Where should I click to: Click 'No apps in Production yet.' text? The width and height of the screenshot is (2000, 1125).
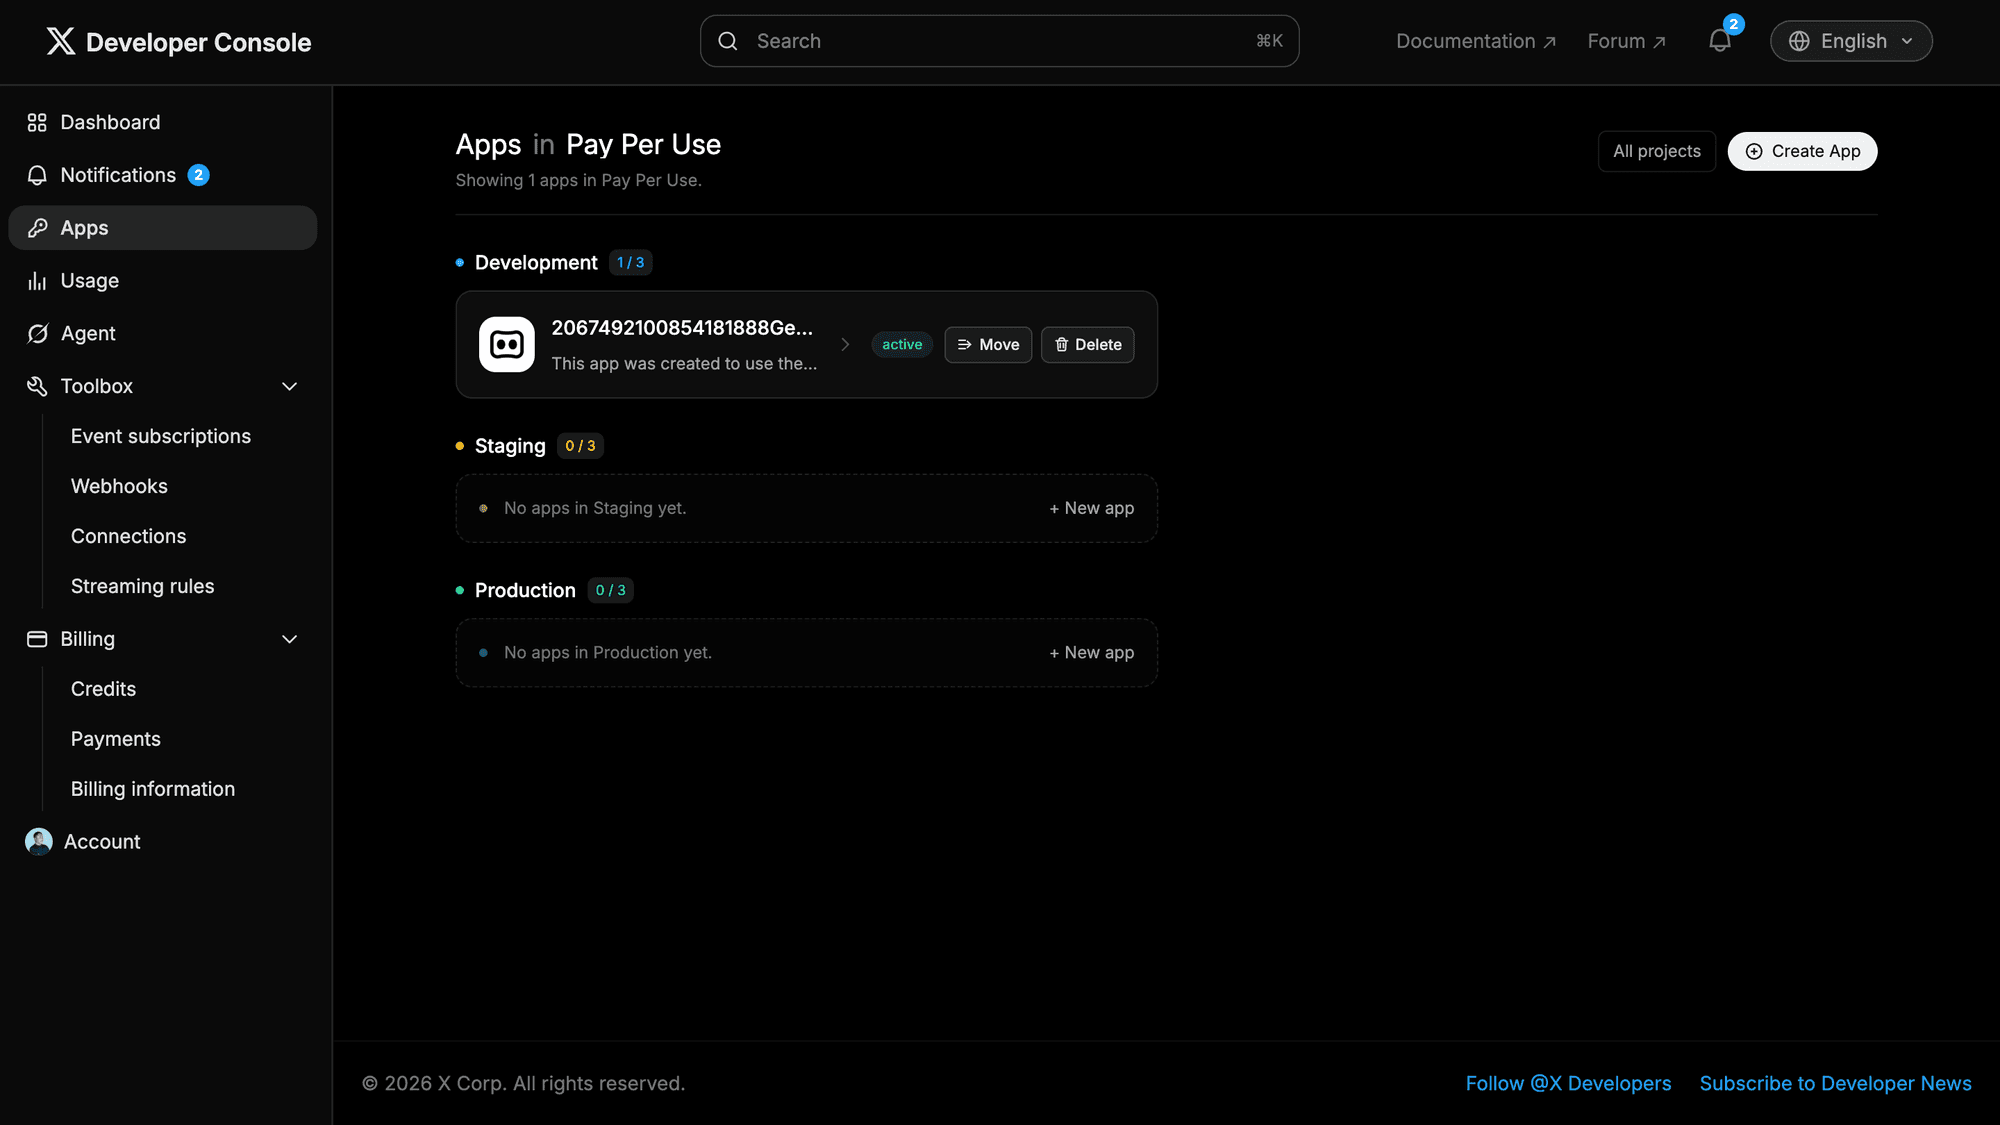[x=608, y=652]
